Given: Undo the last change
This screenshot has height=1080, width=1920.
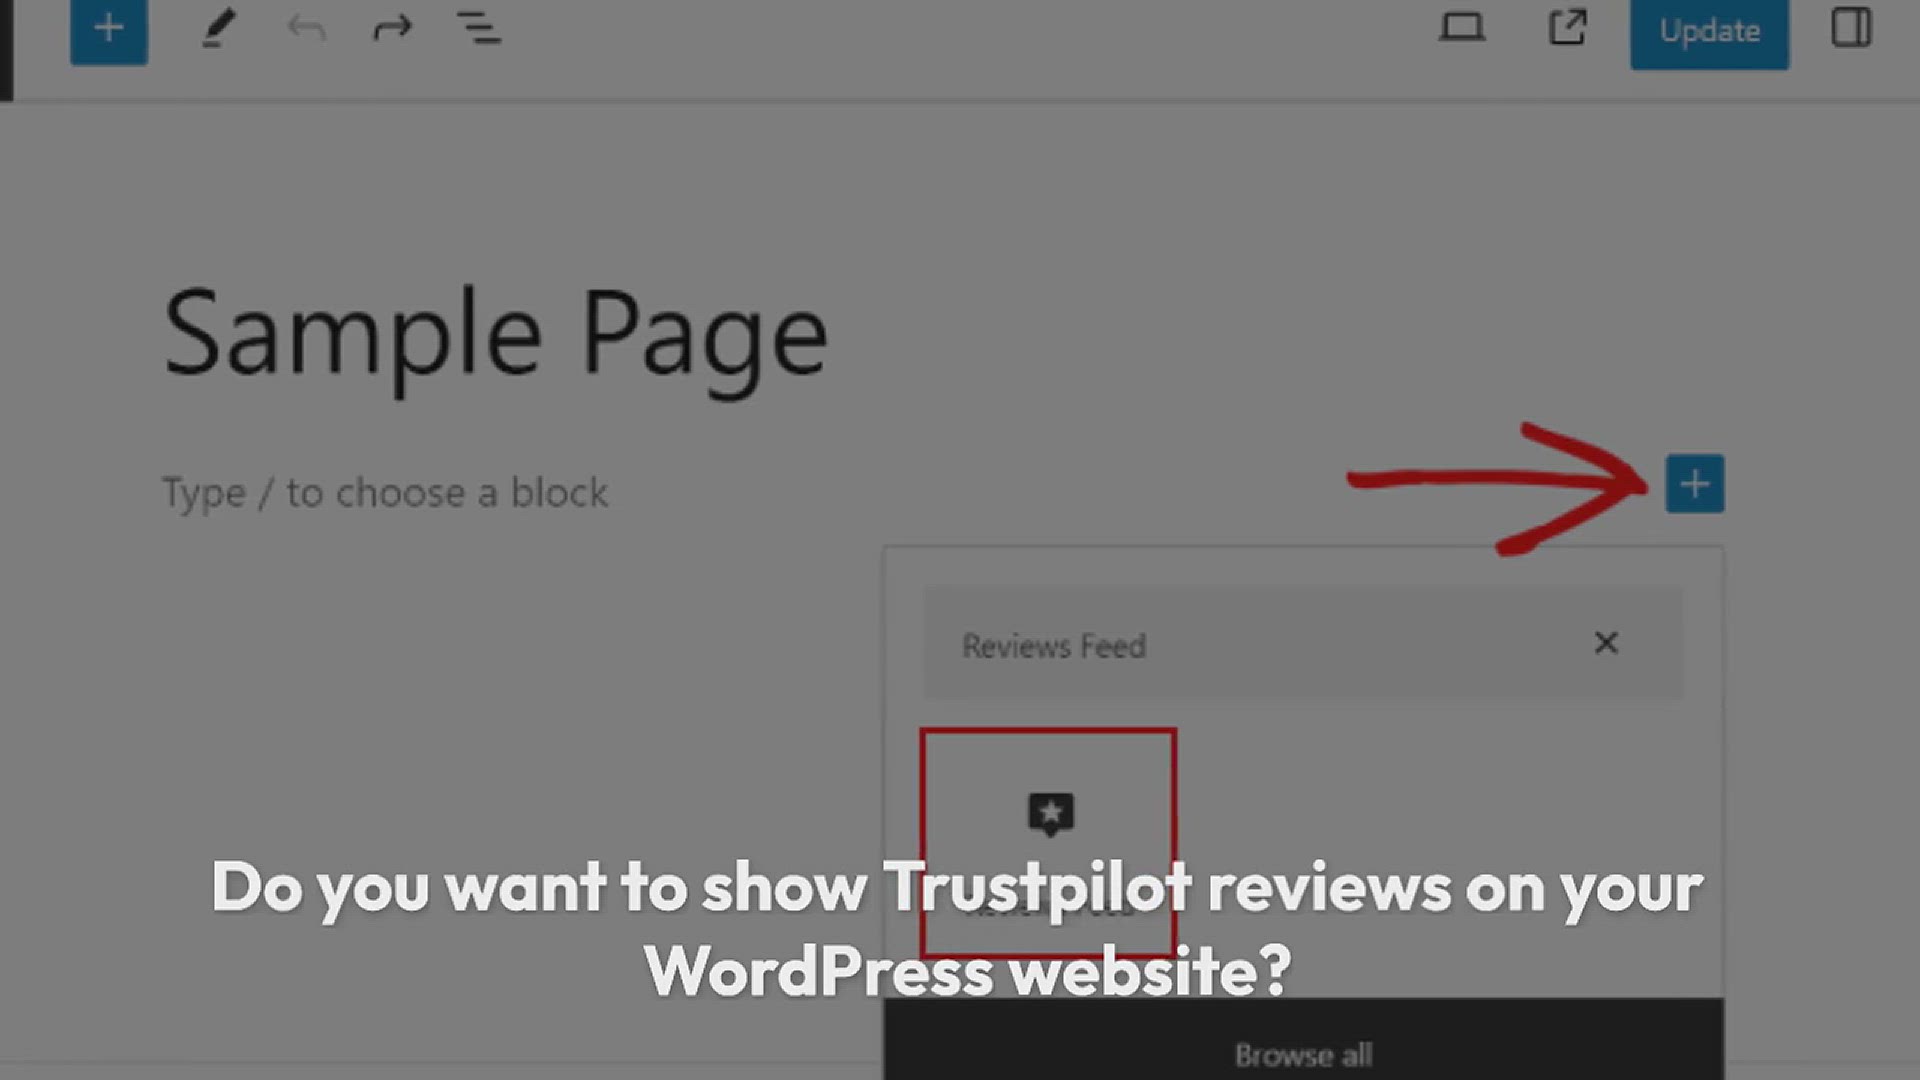Looking at the screenshot, I should [x=306, y=28].
